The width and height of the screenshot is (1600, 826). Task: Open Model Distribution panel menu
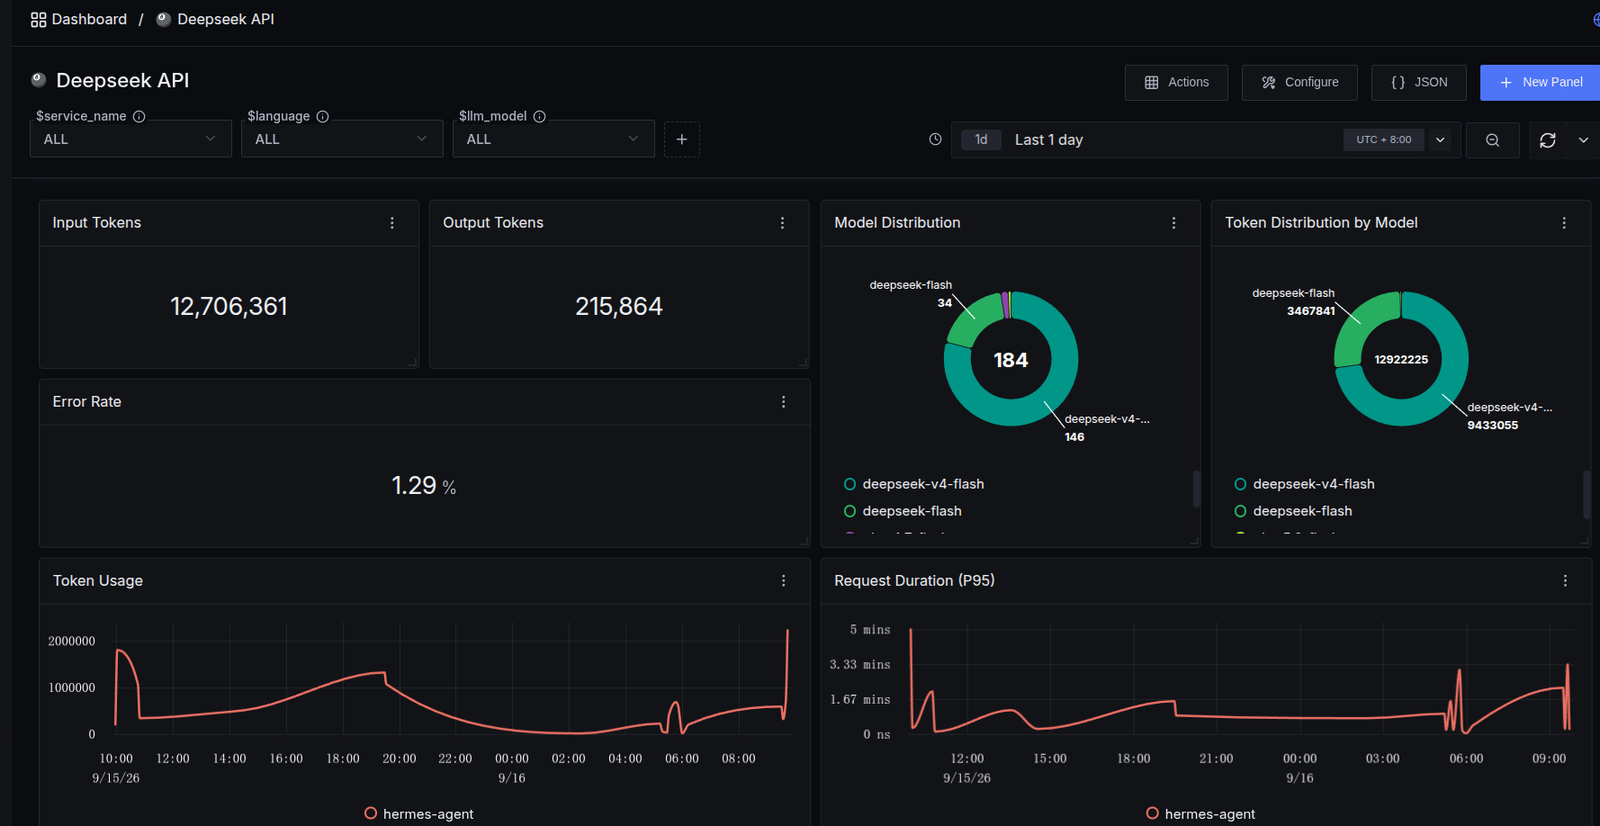click(1174, 223)
